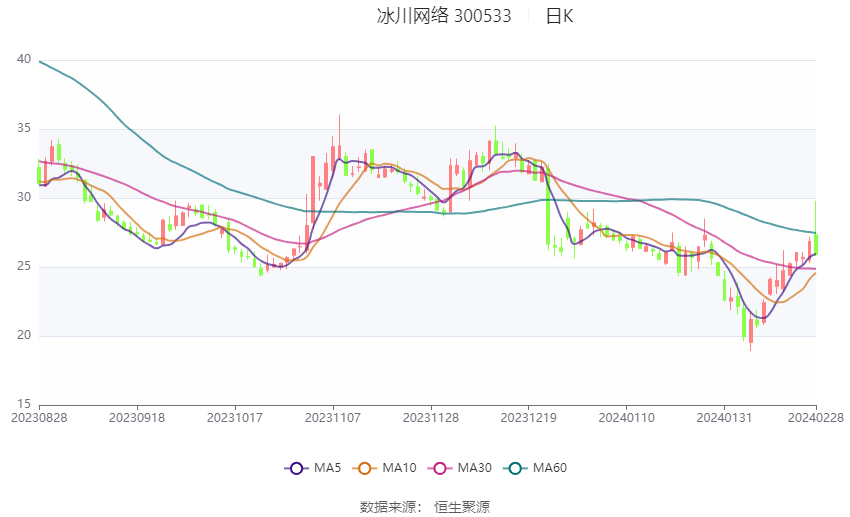Toggle the MA10 legend series
Viewport: 850px width, 517px height.
[x=384, y=468]
